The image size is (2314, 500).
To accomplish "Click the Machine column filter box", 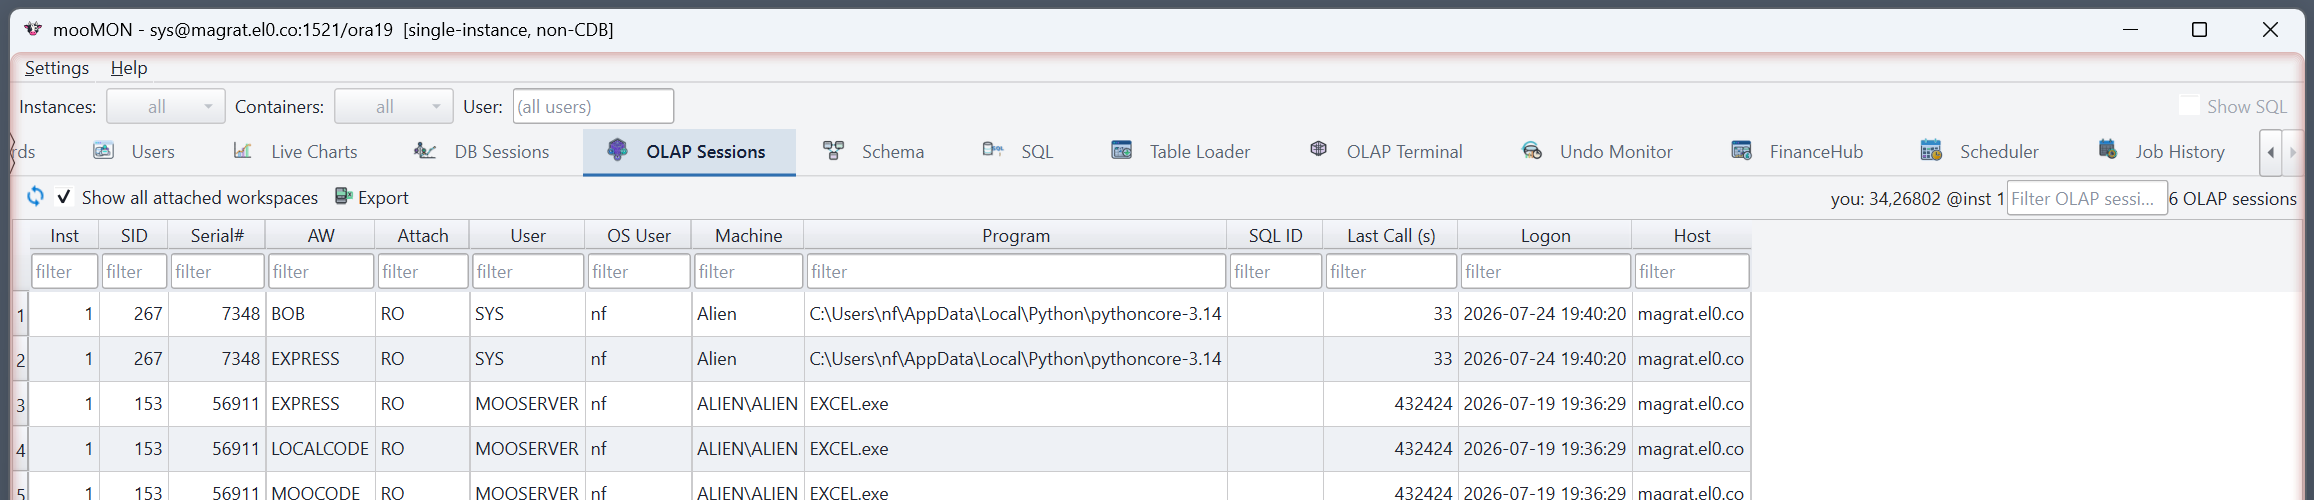I will [x=749, y=271].
